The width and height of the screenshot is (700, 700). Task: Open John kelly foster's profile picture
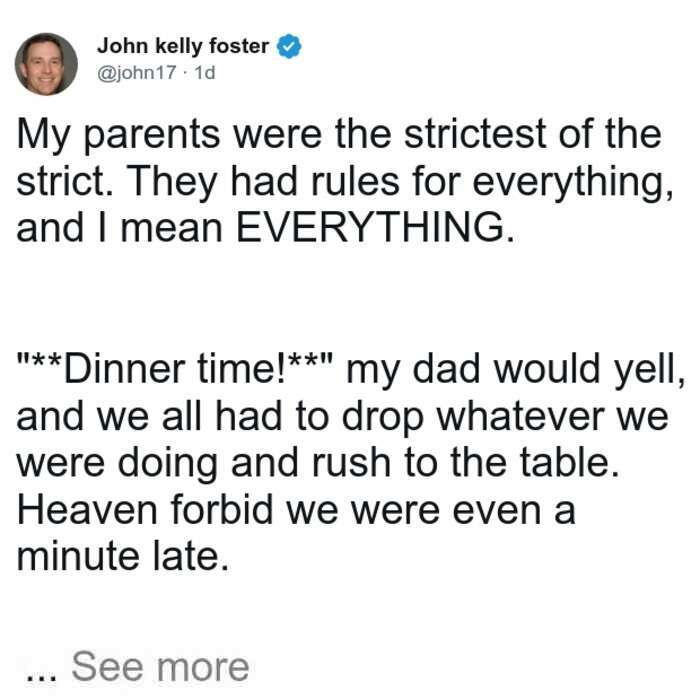coord(46,64)
